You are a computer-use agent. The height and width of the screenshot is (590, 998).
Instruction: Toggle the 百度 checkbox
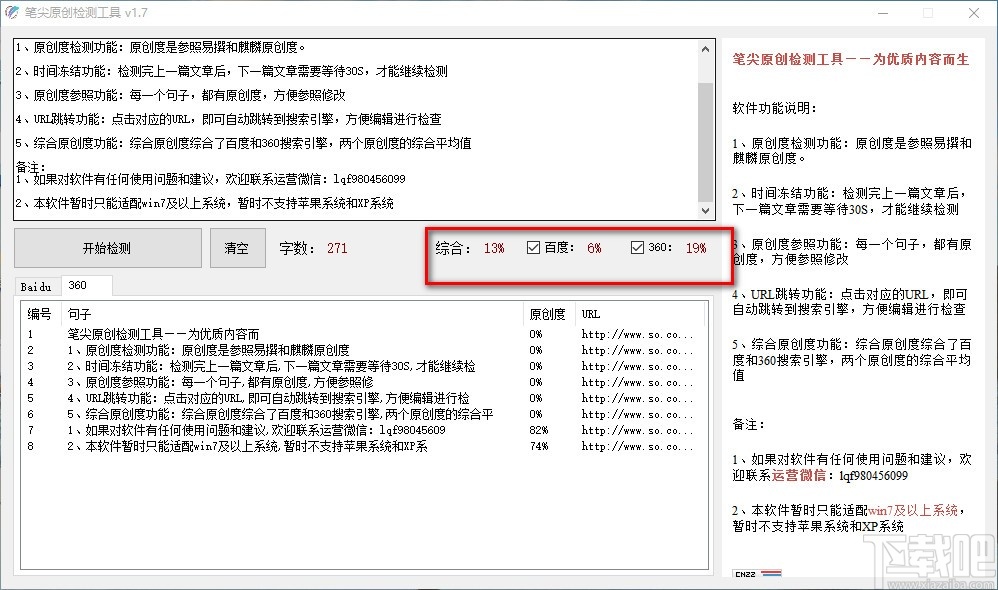tap(533, 248)
